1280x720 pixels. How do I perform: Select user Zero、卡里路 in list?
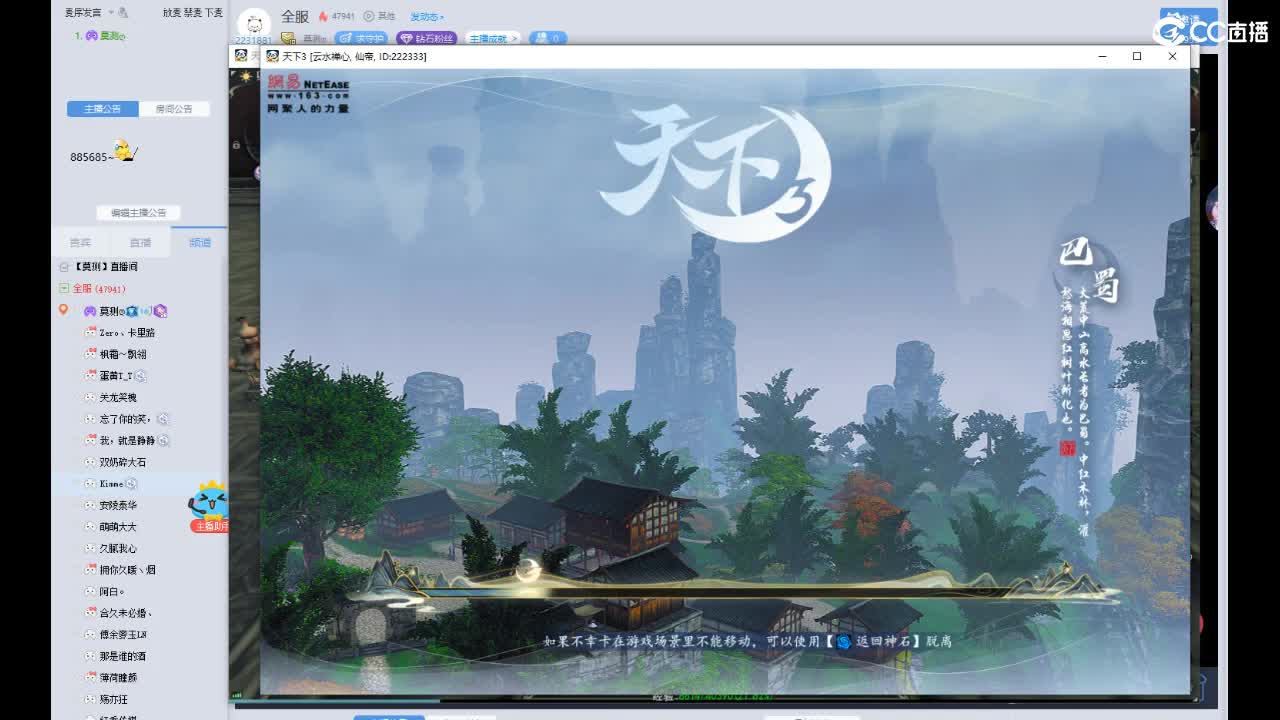(x=127, y=332)
